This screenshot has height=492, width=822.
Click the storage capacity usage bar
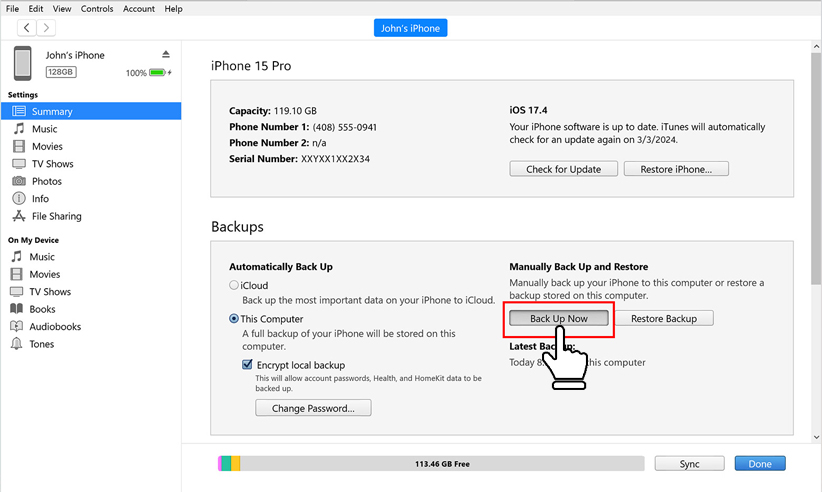coord(431,464)
